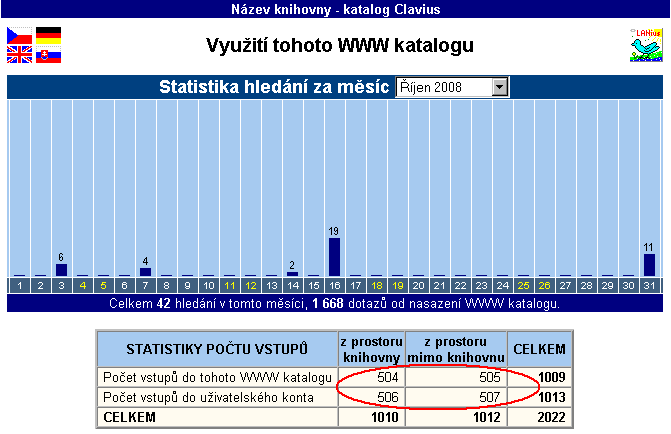Select day label 18 in chart
Viewport: 671px width, 434px height.
pos(377,285)
